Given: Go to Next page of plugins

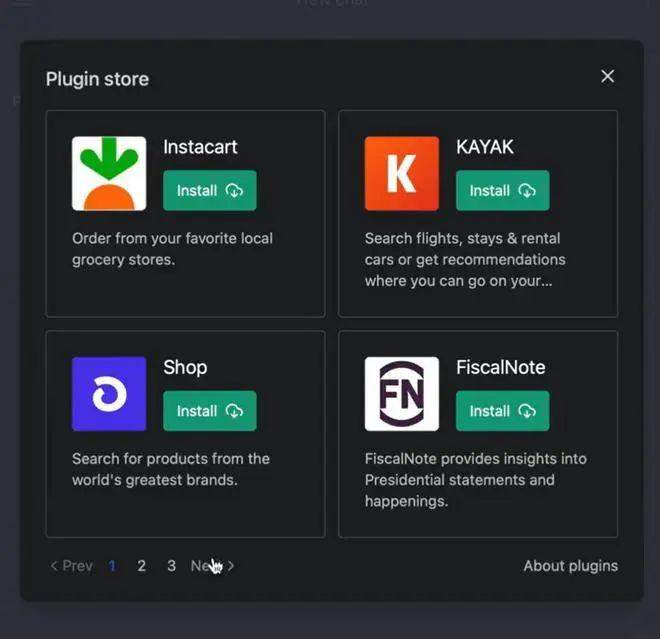Looking at the screenshot, I should pos(213,566).
